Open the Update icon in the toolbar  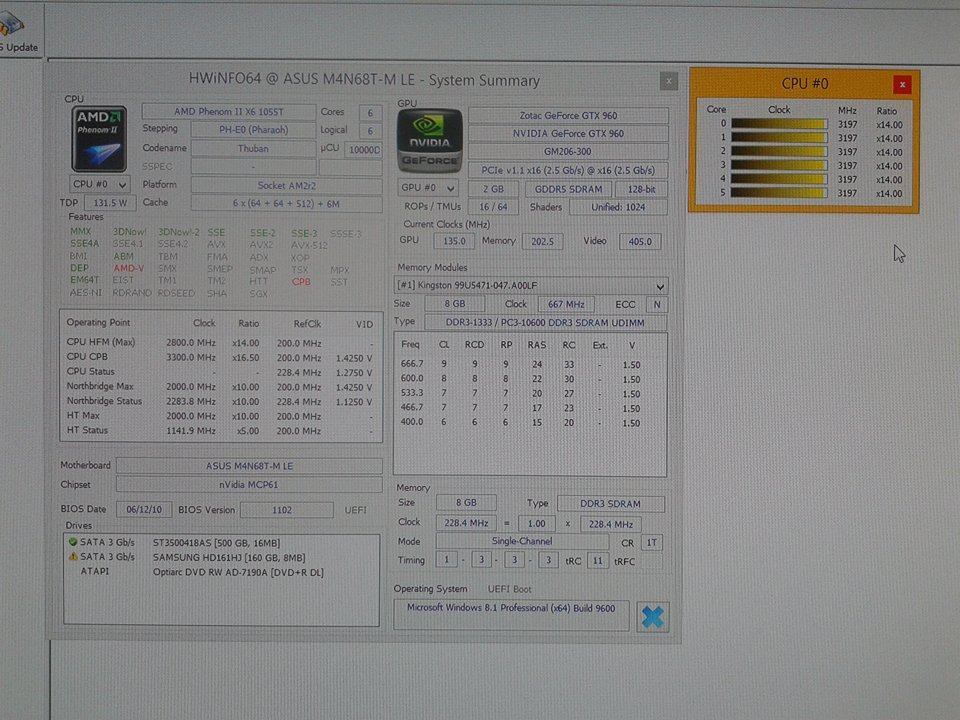tap(17, 31)
